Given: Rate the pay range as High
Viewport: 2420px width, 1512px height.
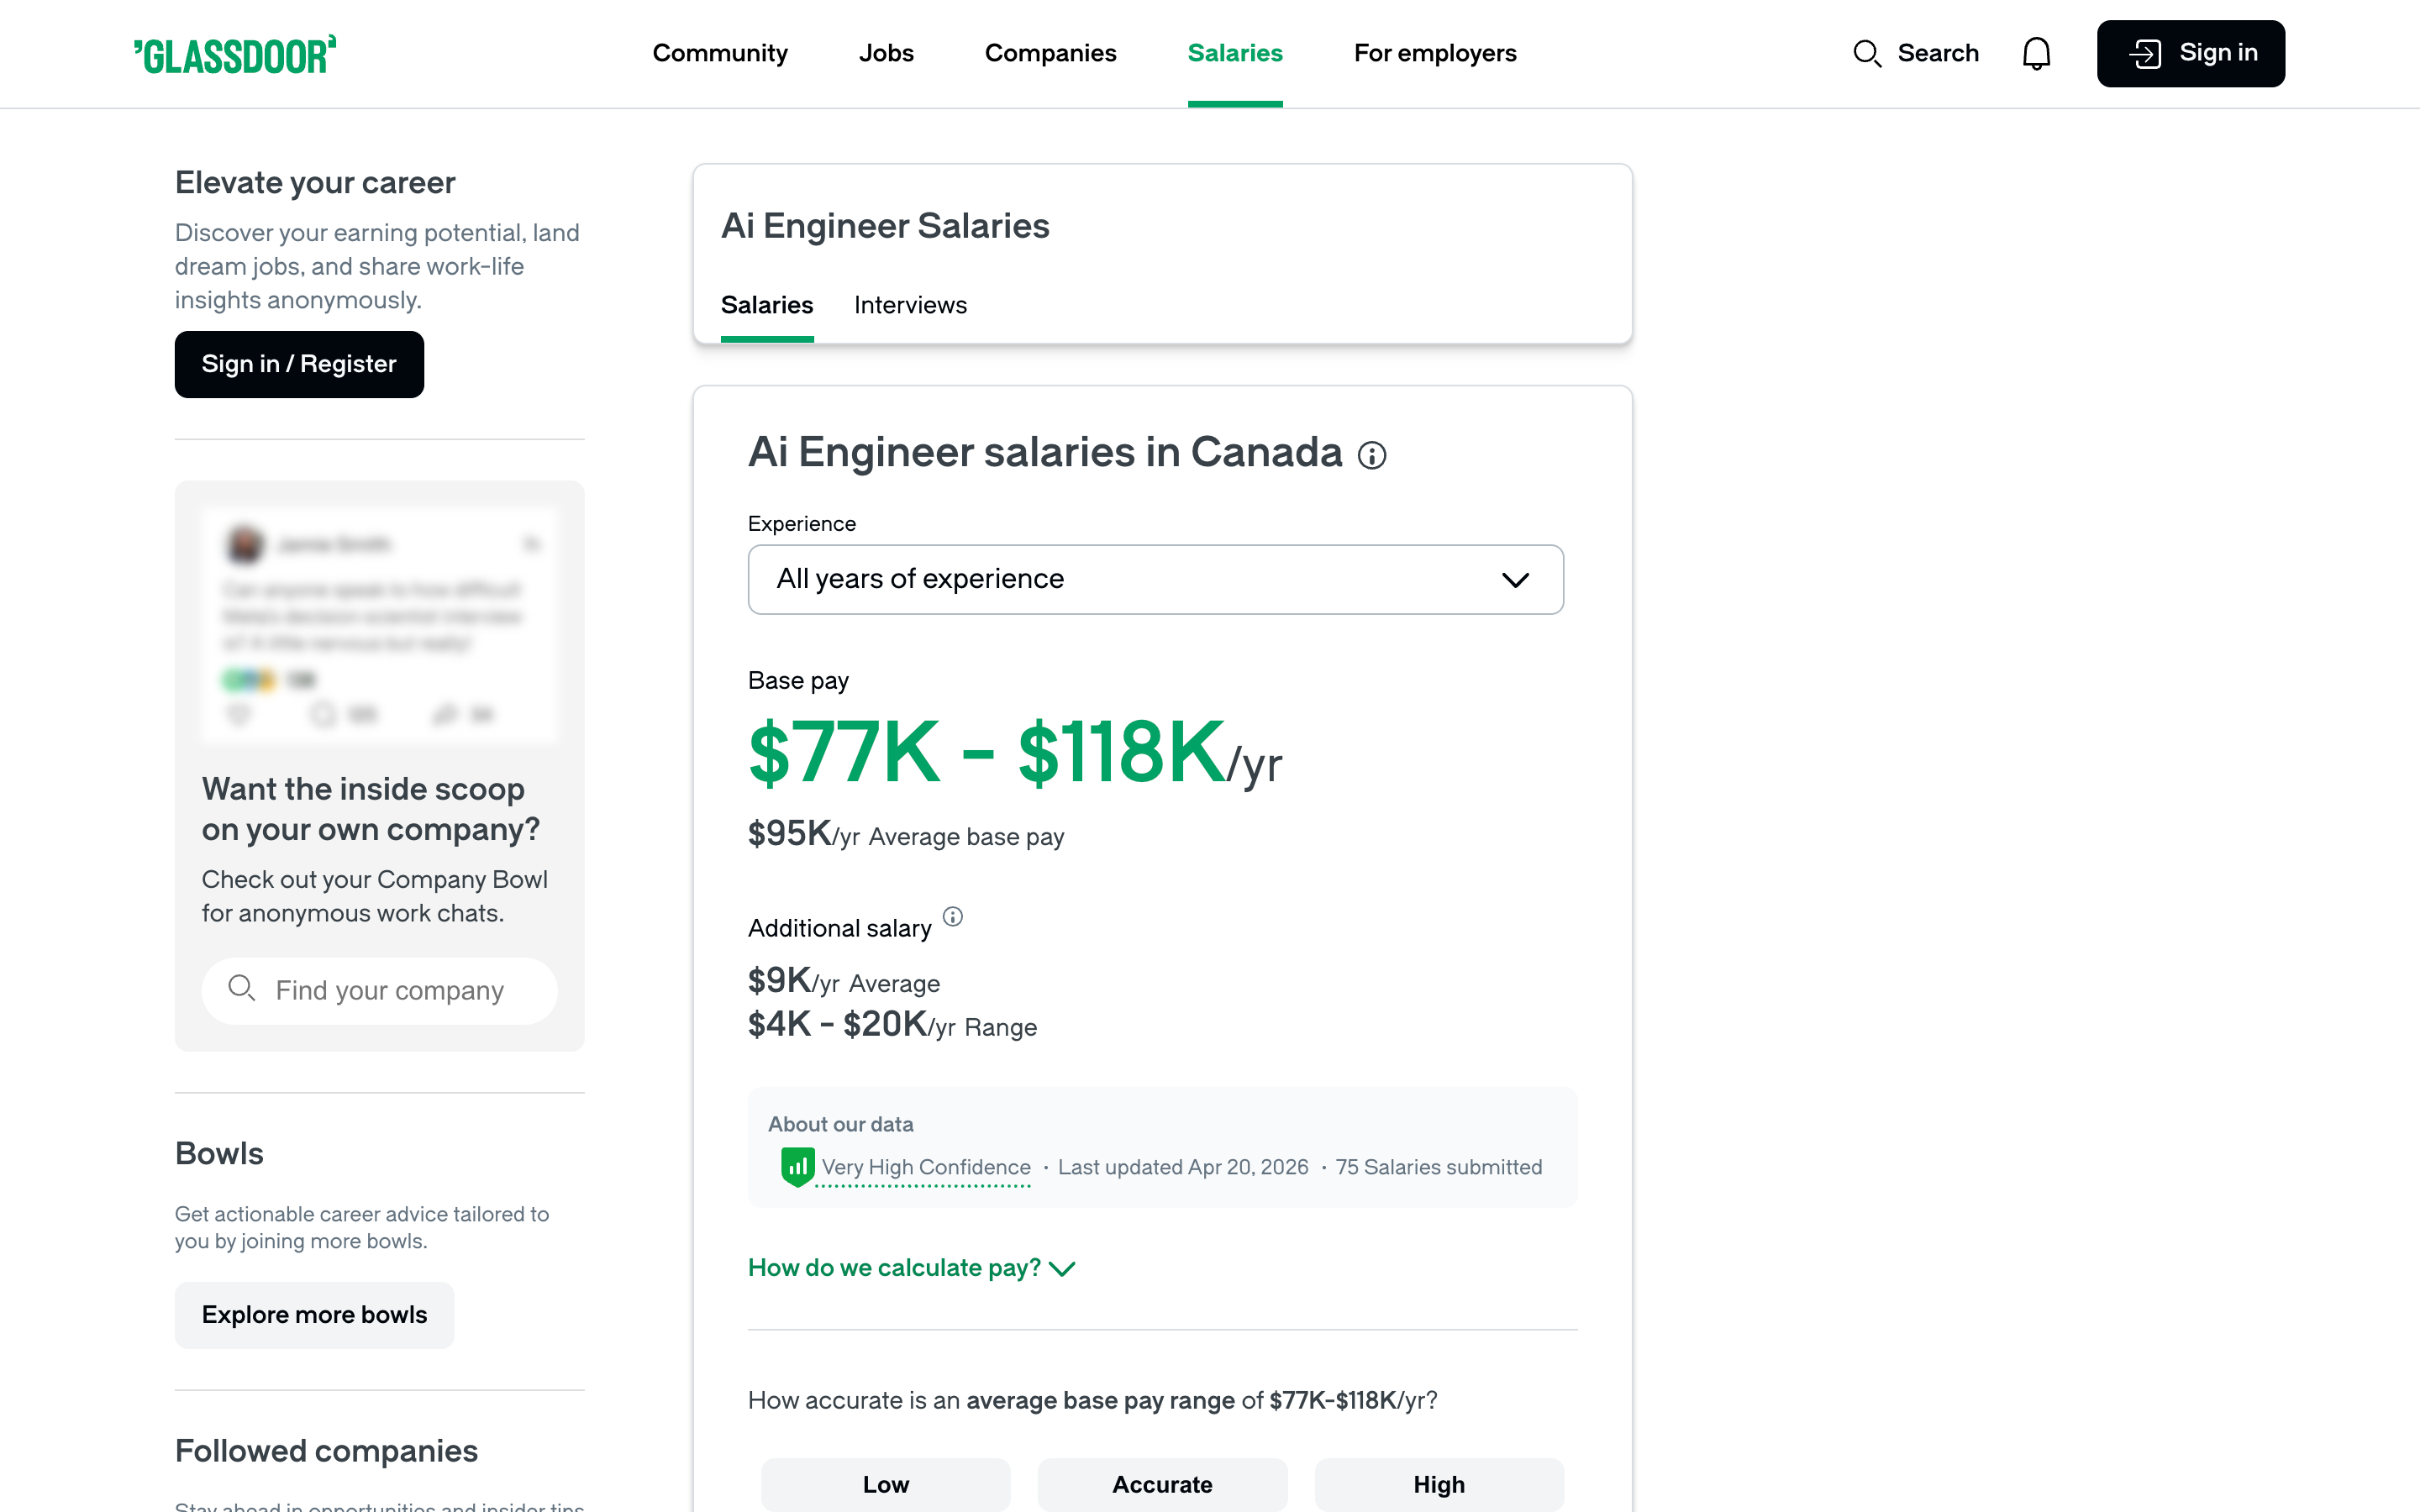Looking at the screenshot, I should 1439,1484.
